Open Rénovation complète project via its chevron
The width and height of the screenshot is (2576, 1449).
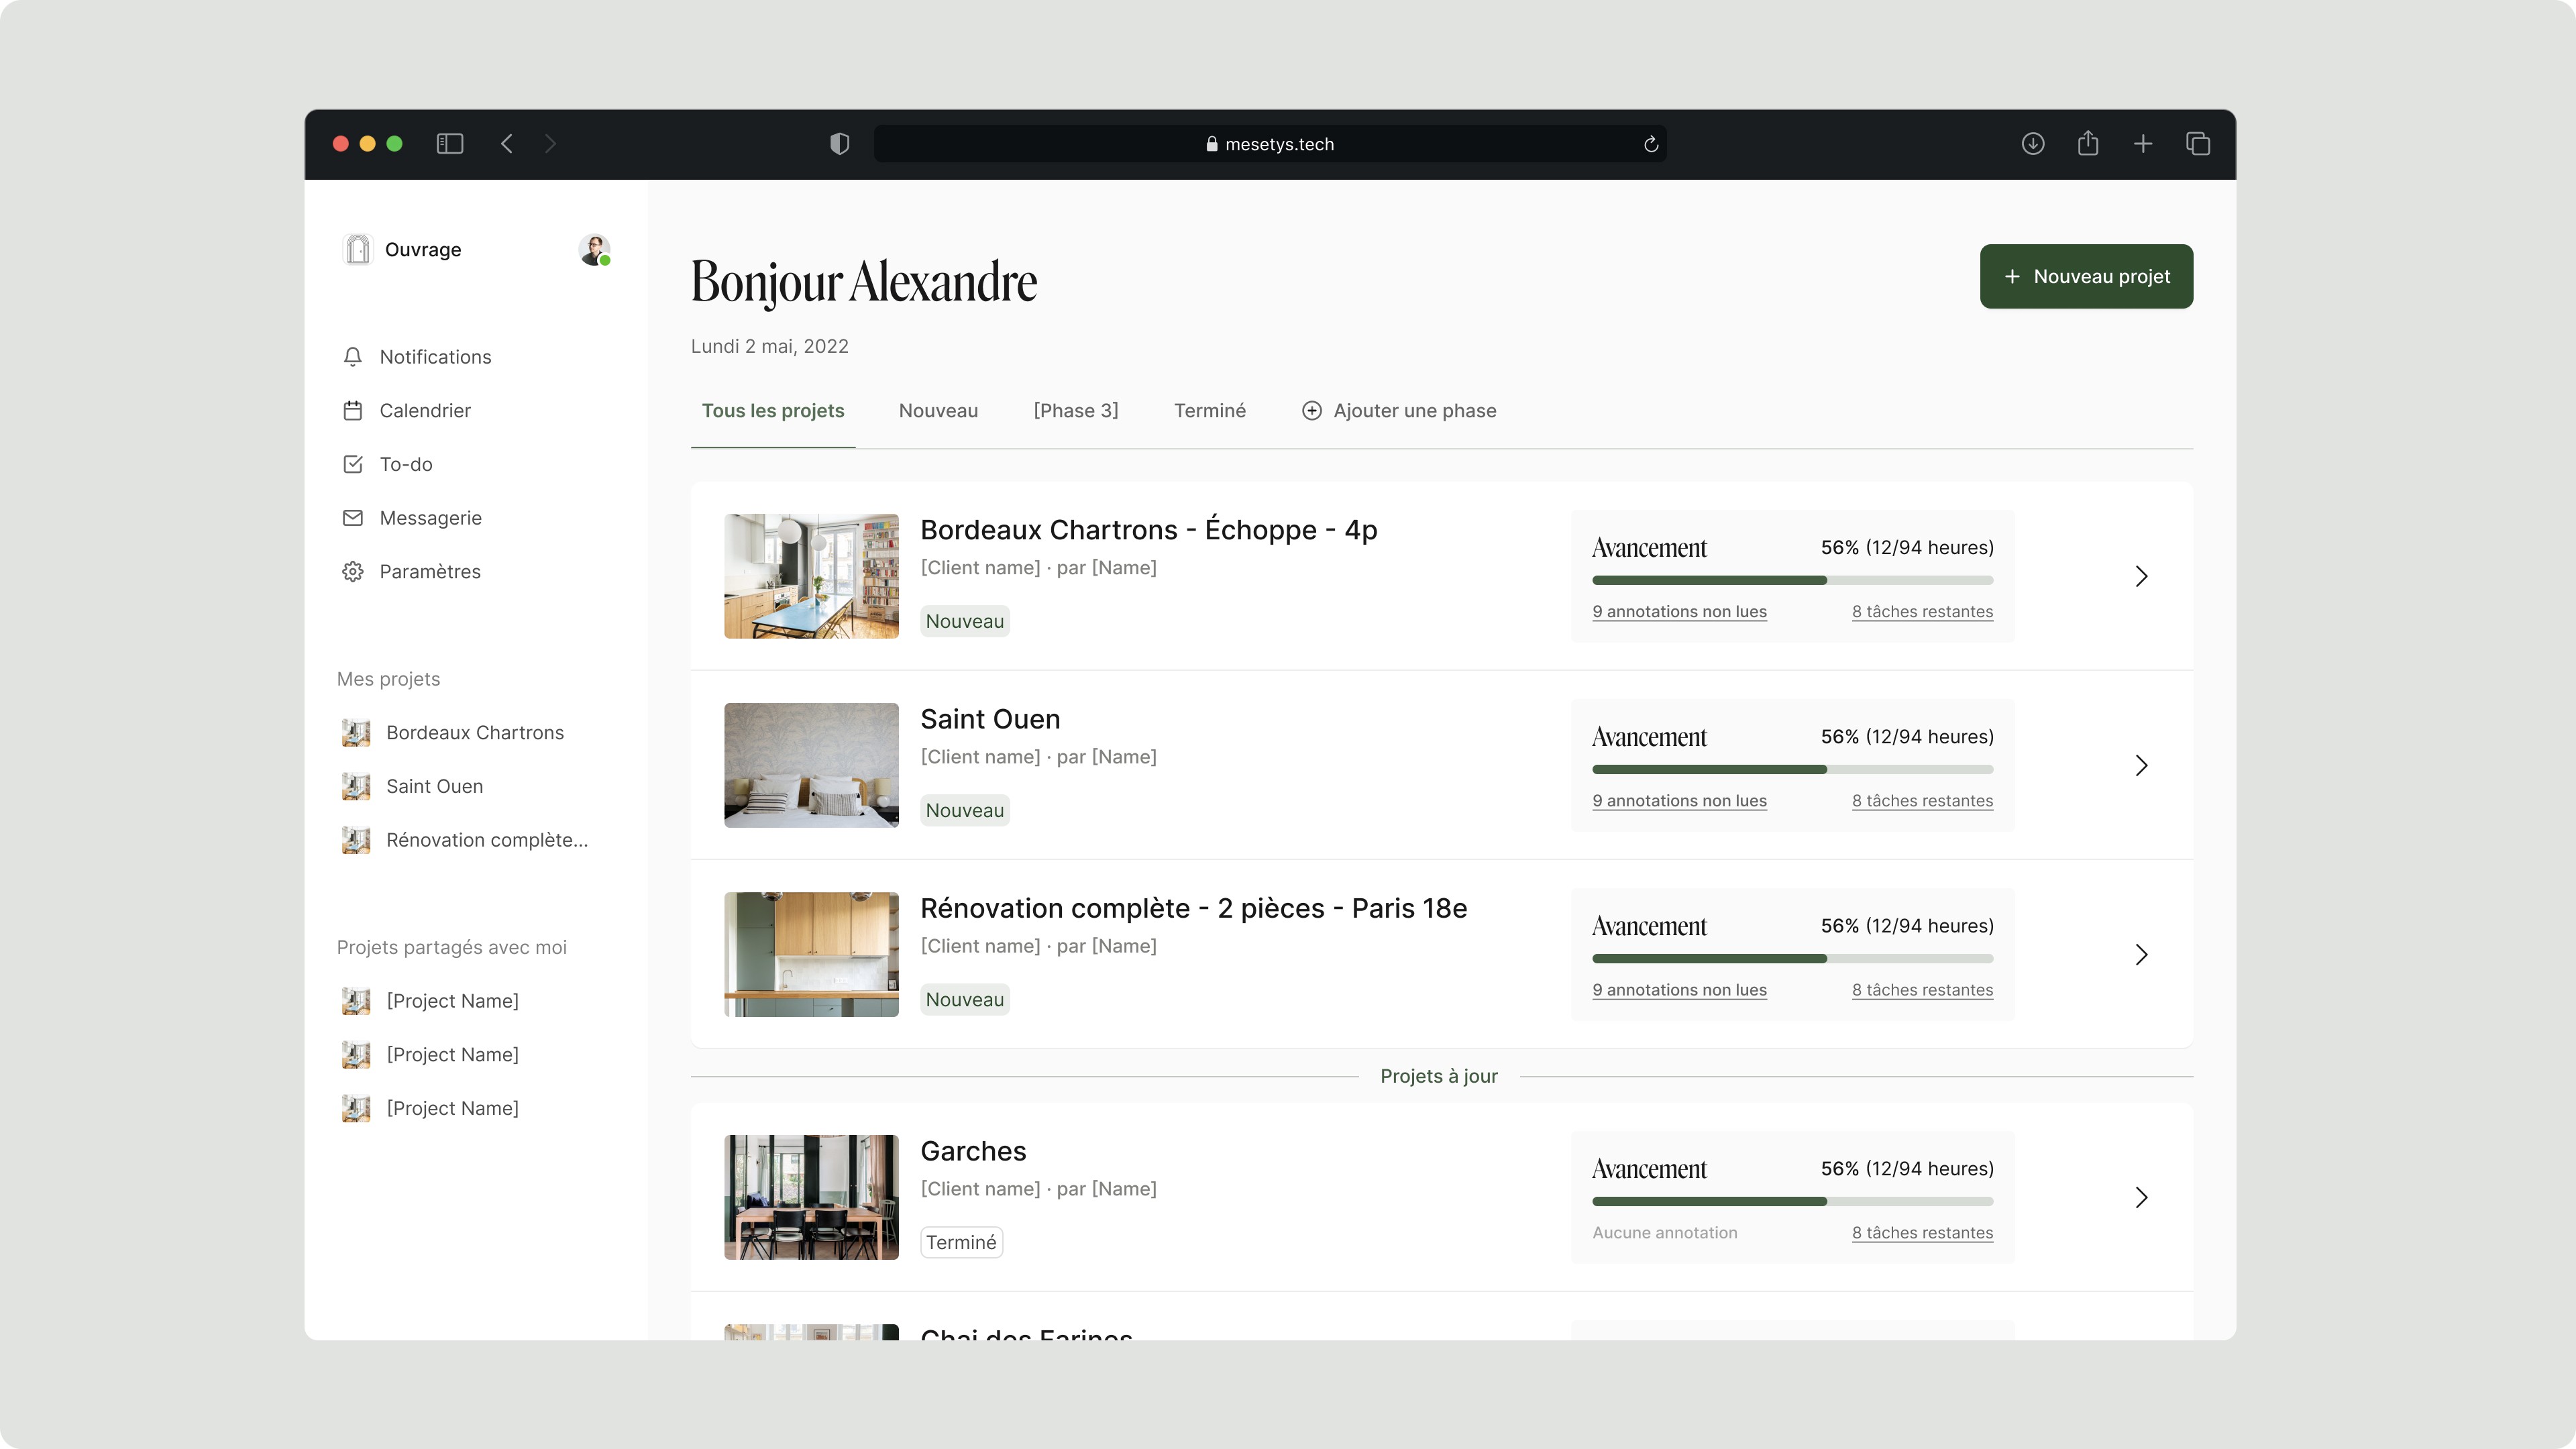point(2141,955)
